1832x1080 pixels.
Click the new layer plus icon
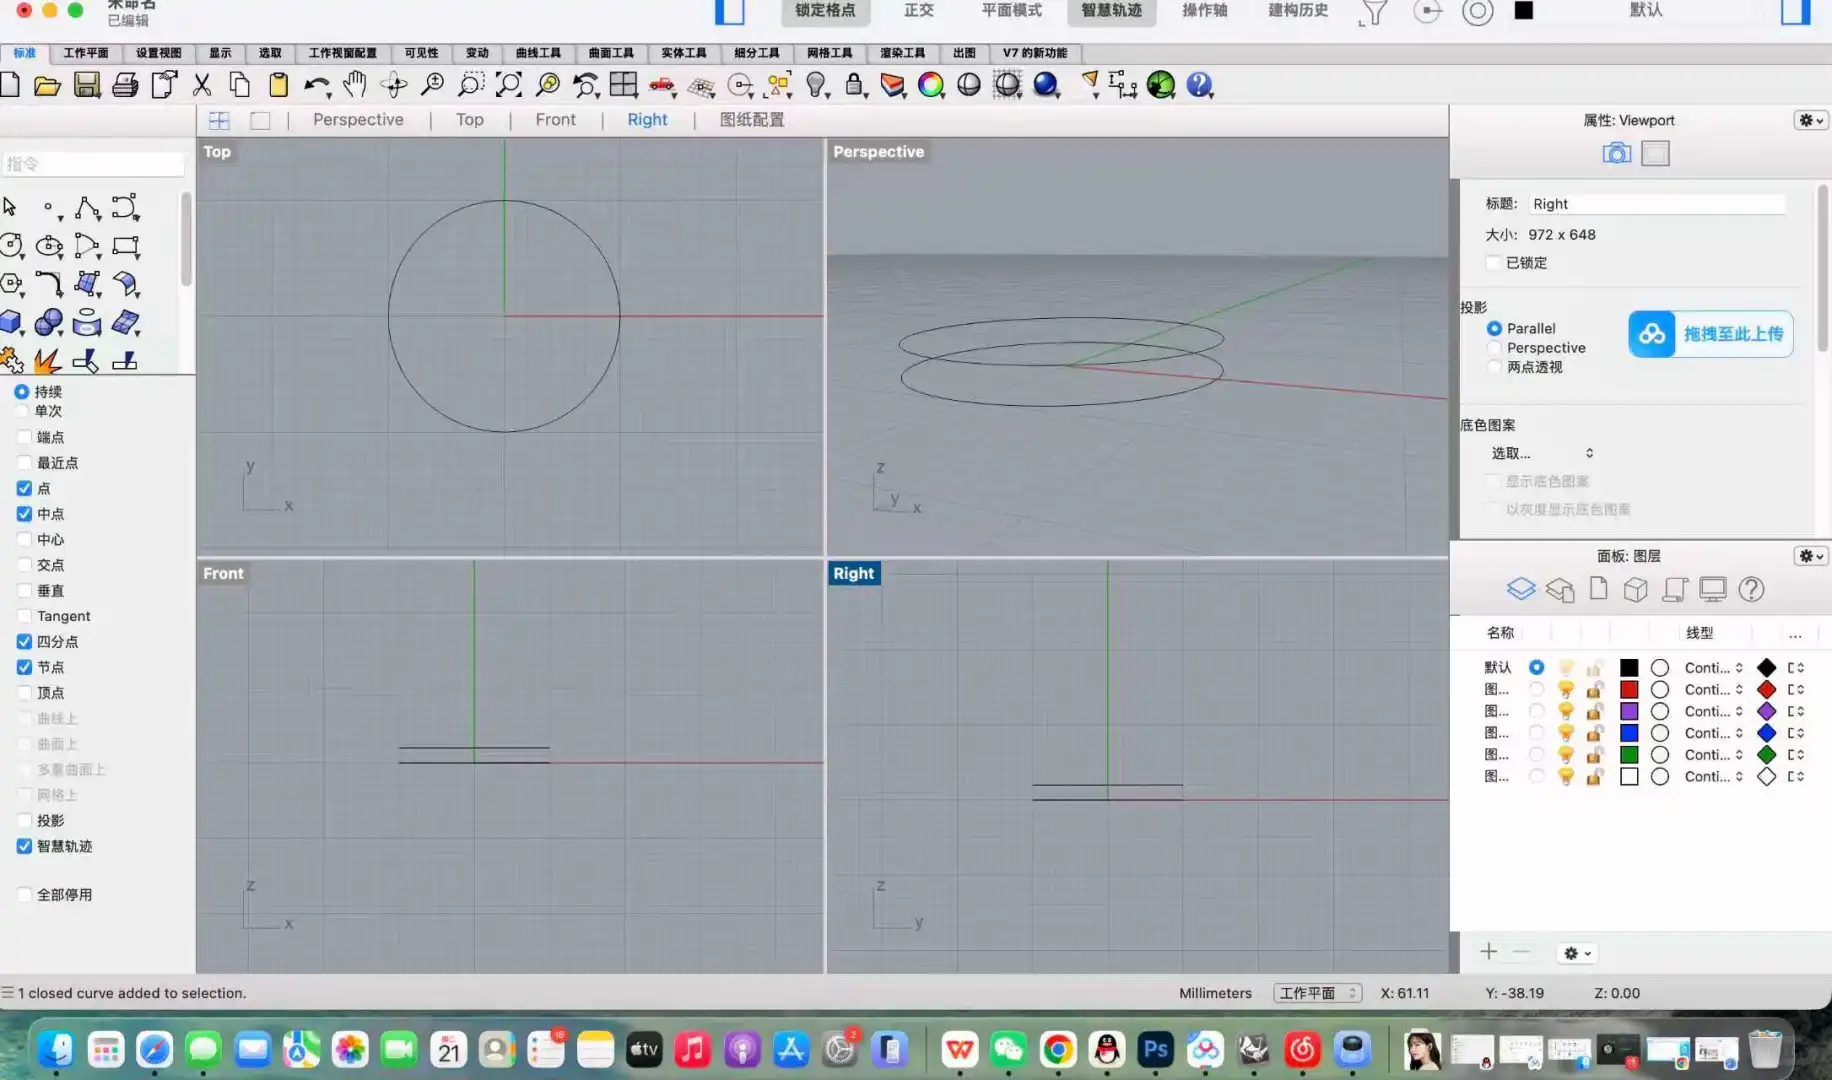pyautogui.click(x=1488, y=952)
